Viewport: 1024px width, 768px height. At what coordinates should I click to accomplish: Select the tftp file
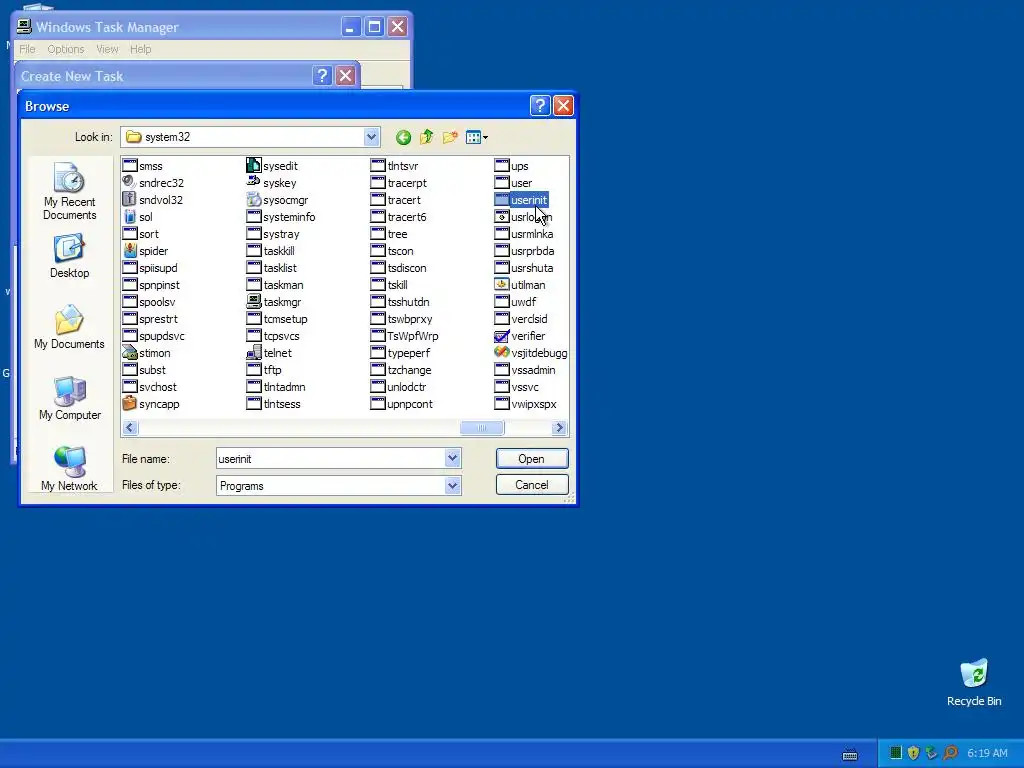click(264, 370)
